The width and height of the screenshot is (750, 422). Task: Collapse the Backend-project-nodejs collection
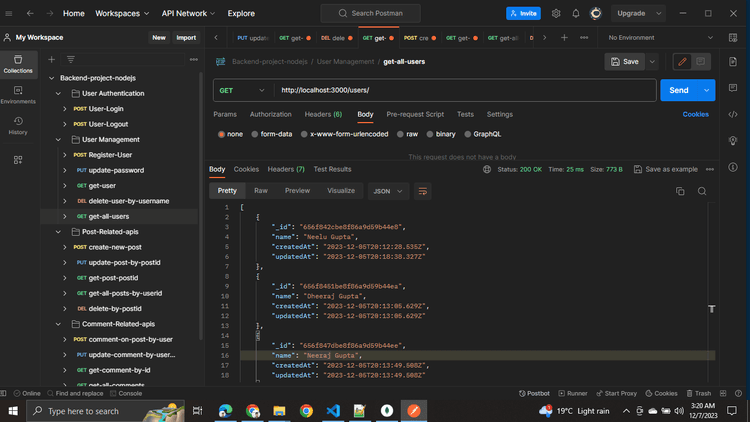point(52,78)
